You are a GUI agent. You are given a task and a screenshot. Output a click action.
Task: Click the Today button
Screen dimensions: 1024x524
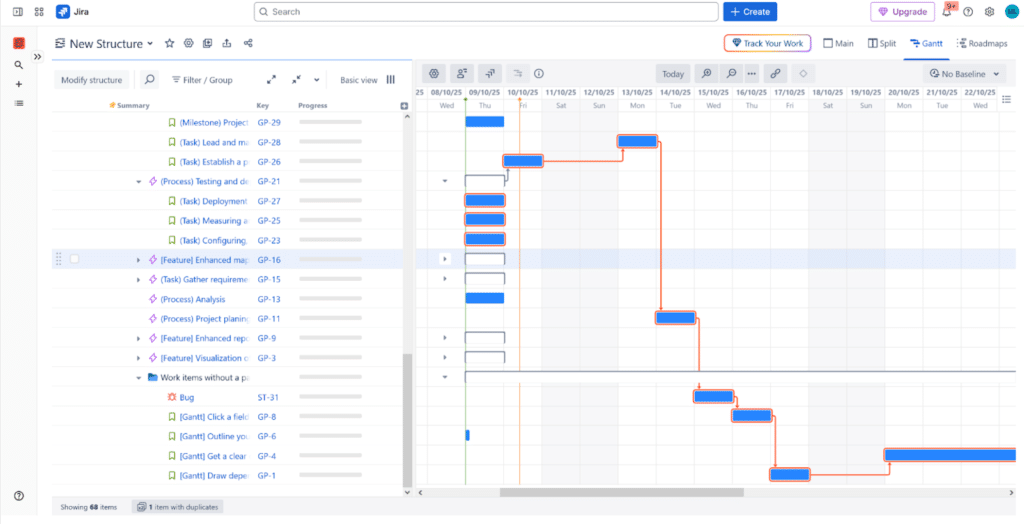[673, 74]
